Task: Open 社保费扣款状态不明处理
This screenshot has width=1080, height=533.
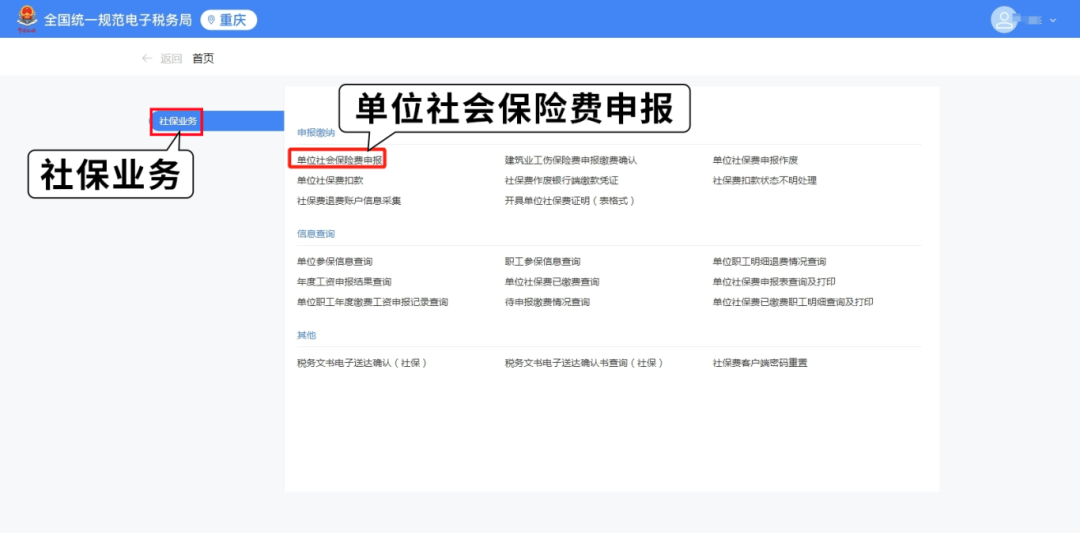Action: [x=764, y=180]
